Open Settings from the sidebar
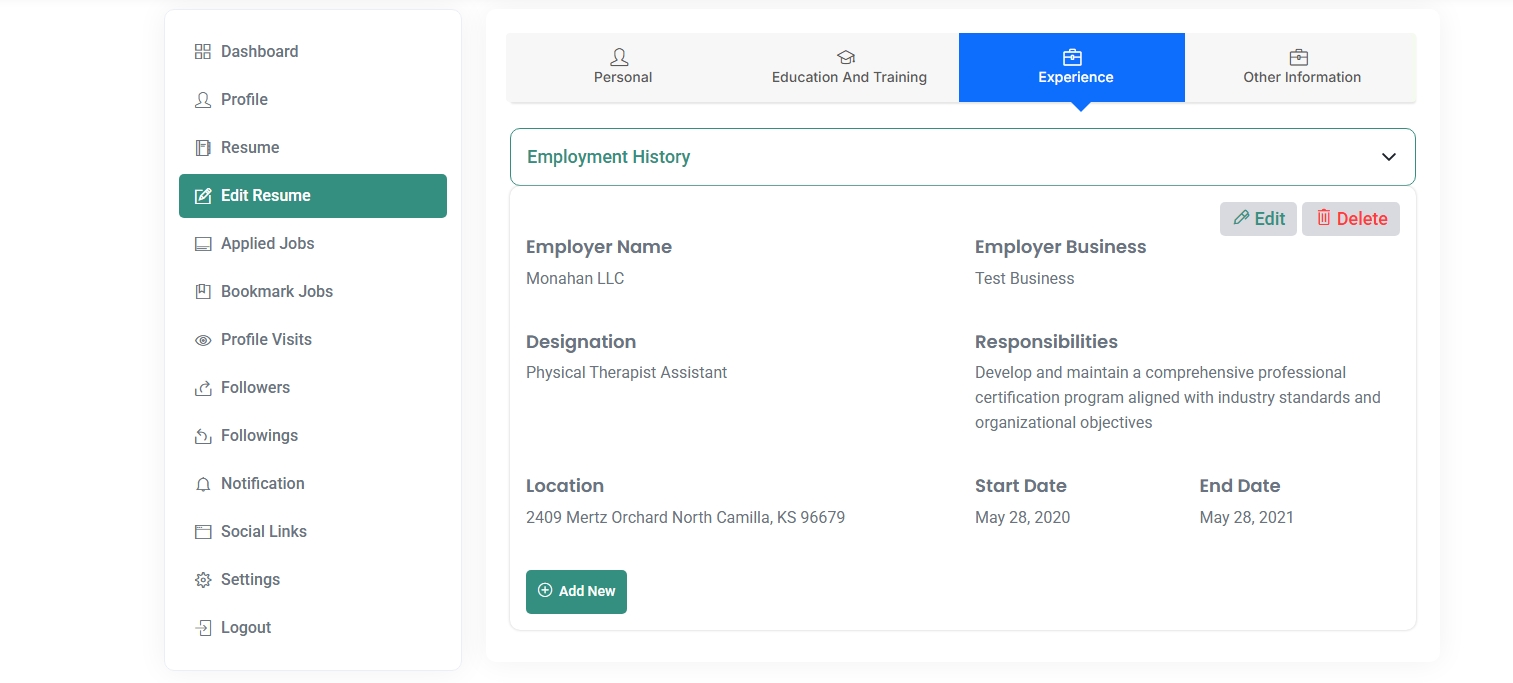 [313, 579]
